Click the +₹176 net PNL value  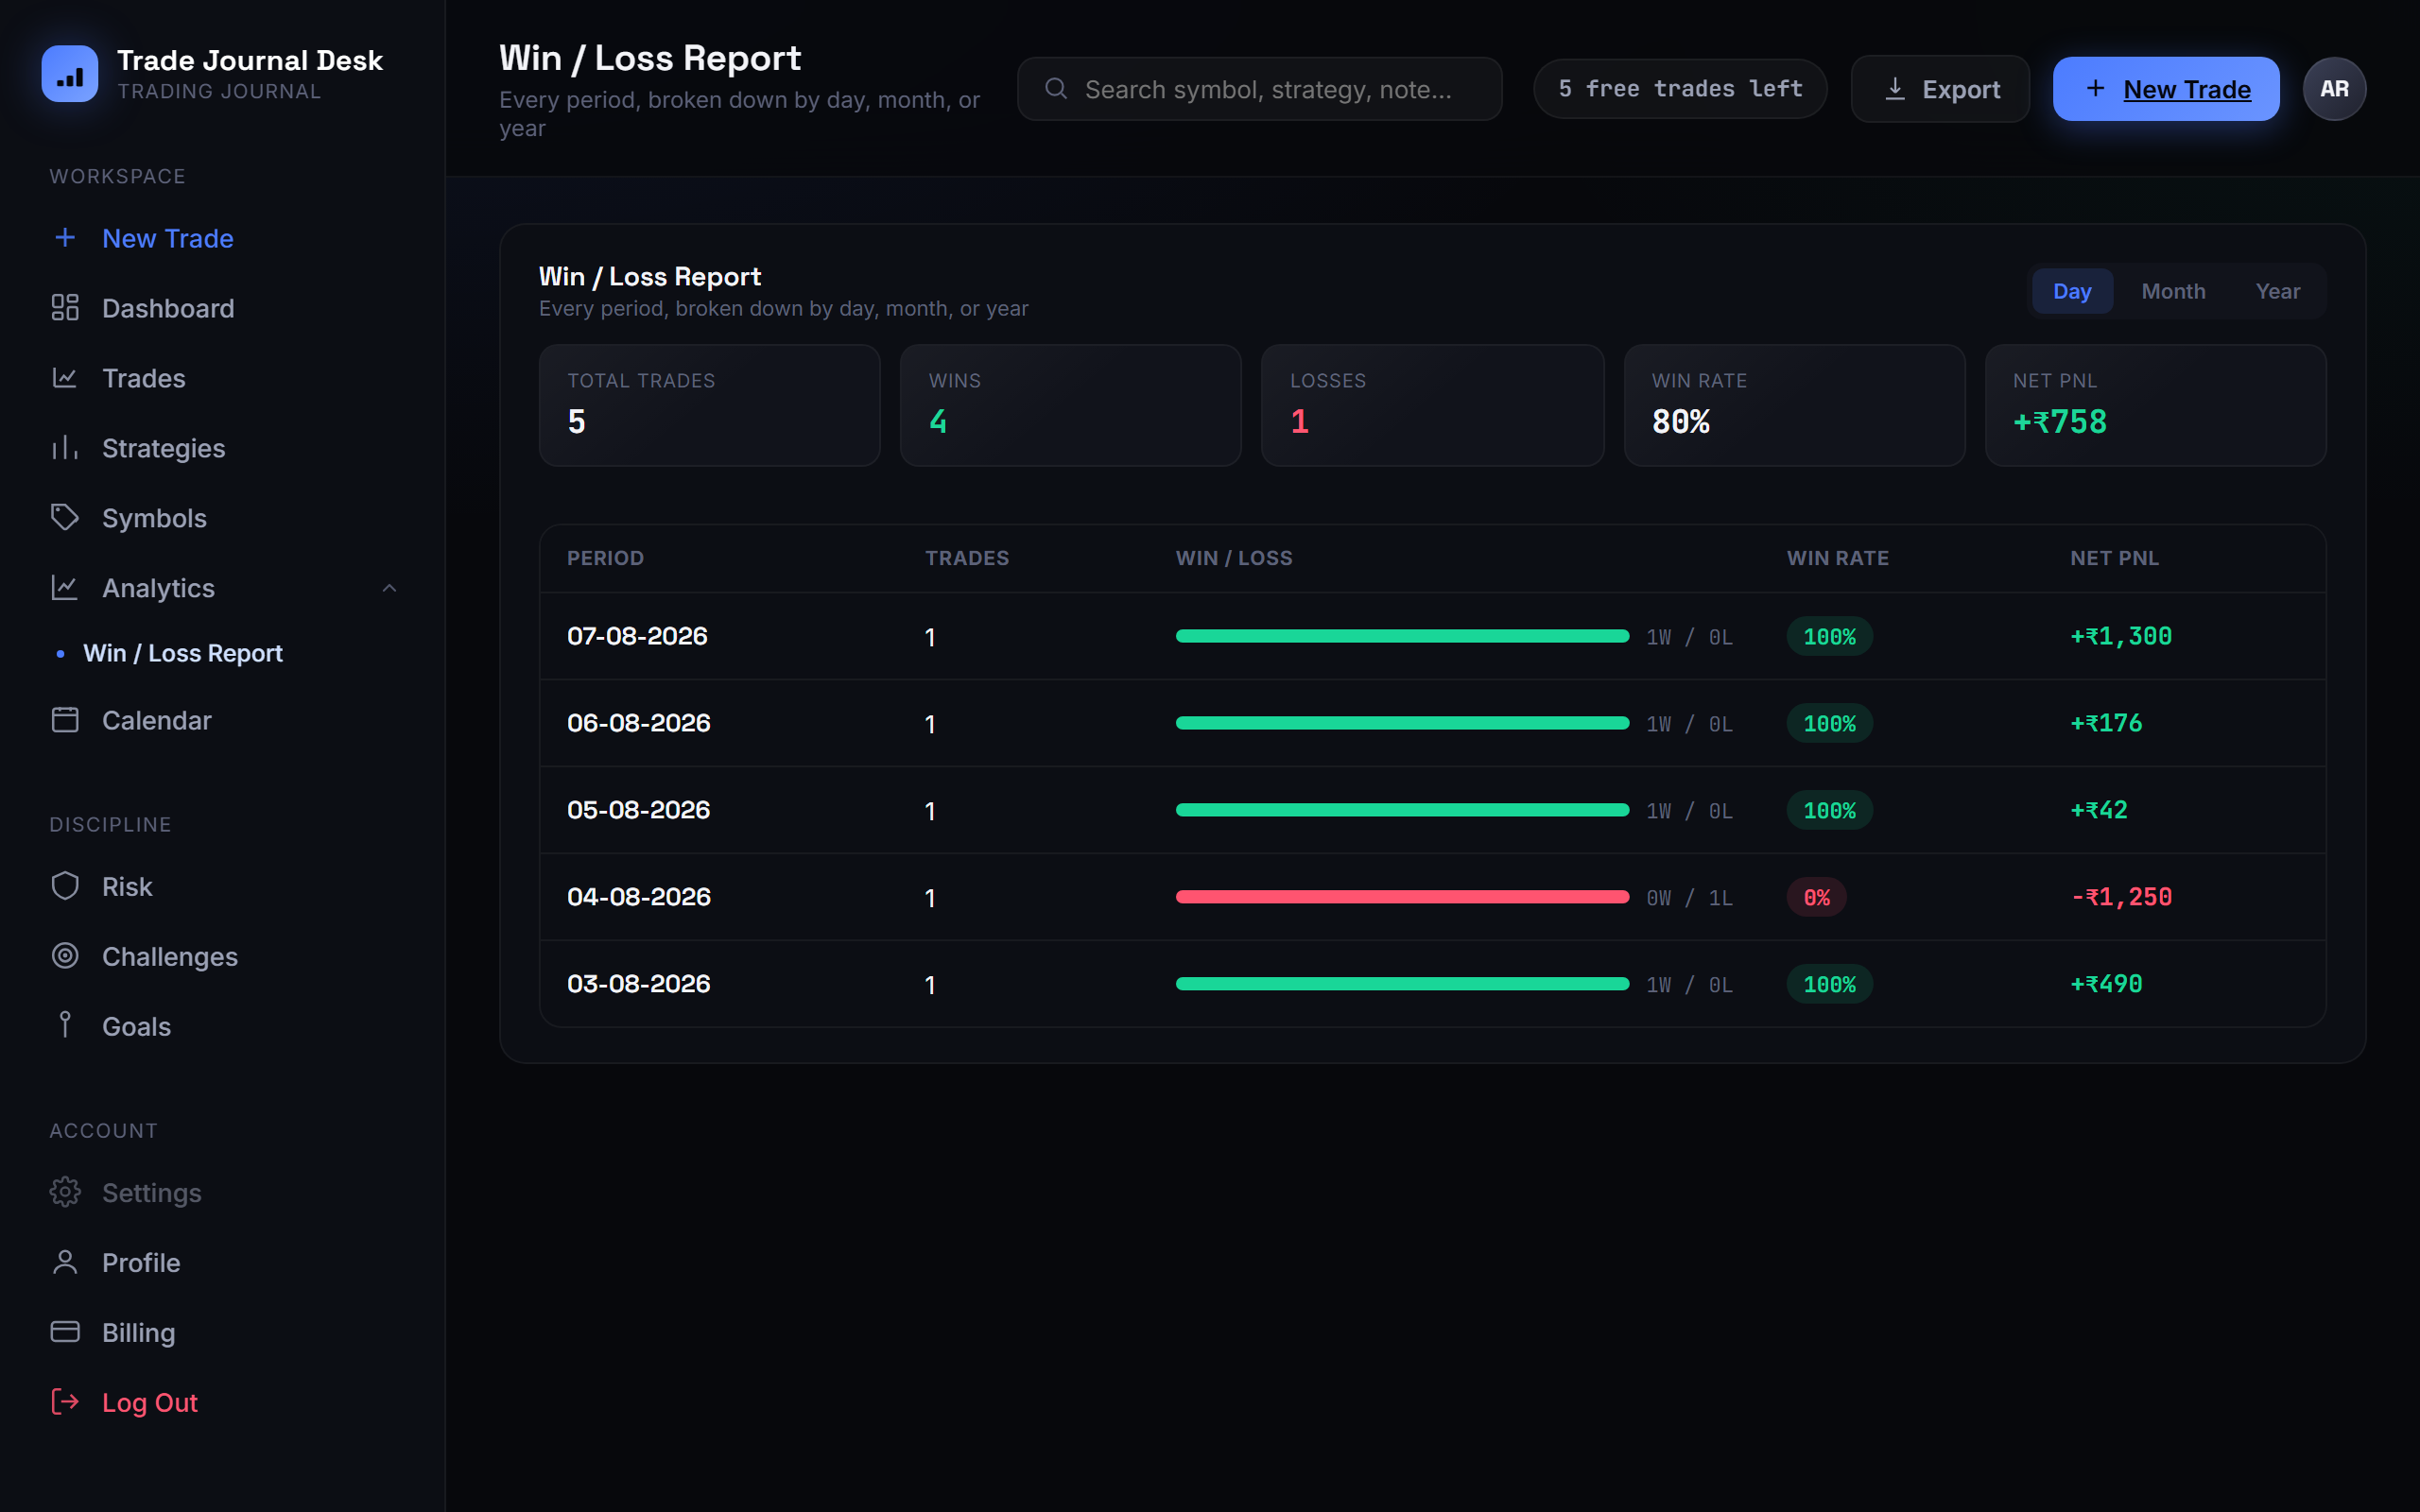click(x=2105, y=723)
